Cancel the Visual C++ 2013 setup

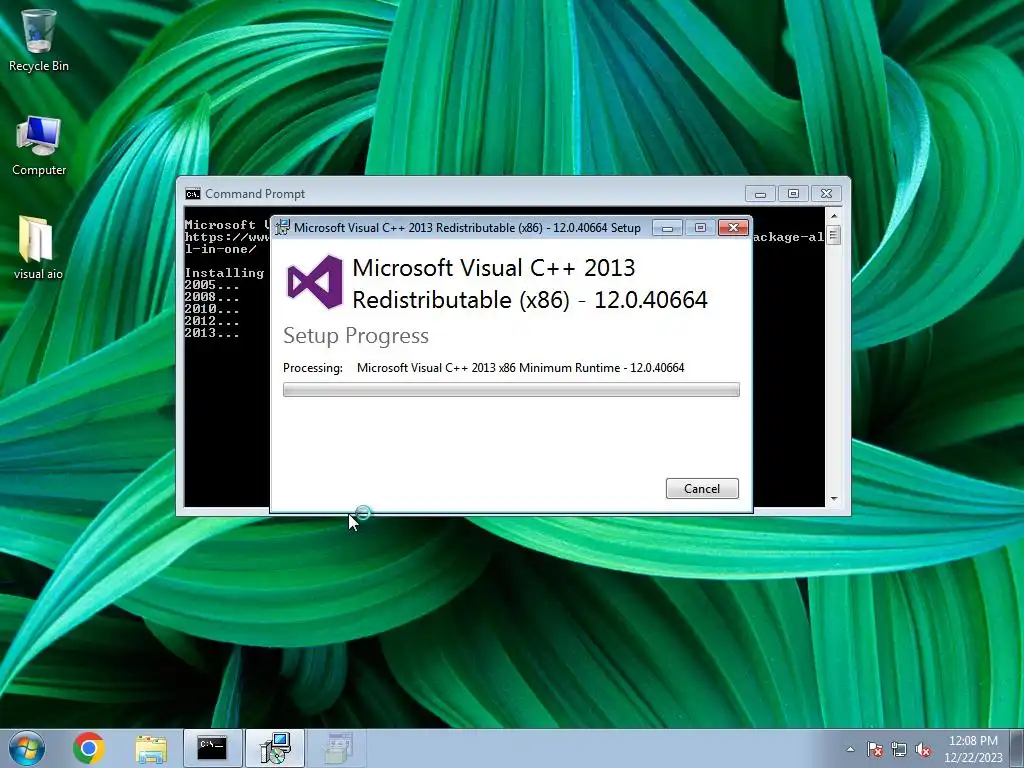pyautogui.click(x=702, y=488)
